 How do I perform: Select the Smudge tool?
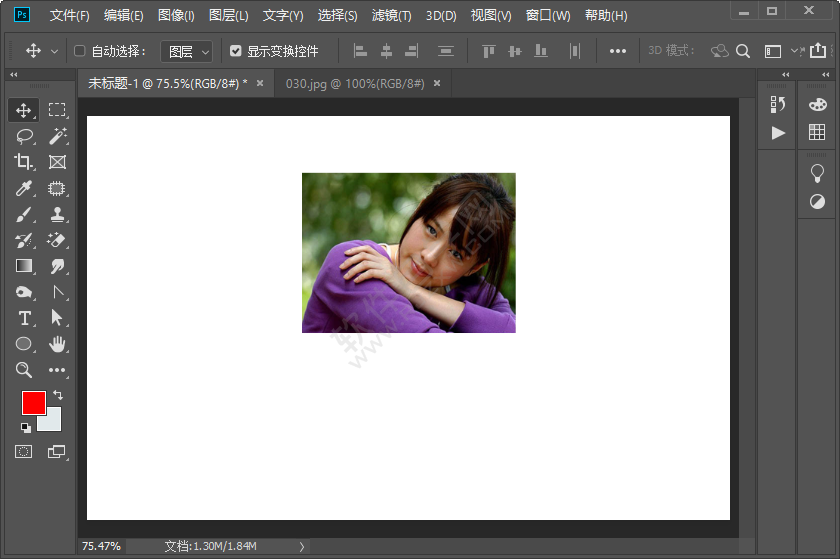57,266
